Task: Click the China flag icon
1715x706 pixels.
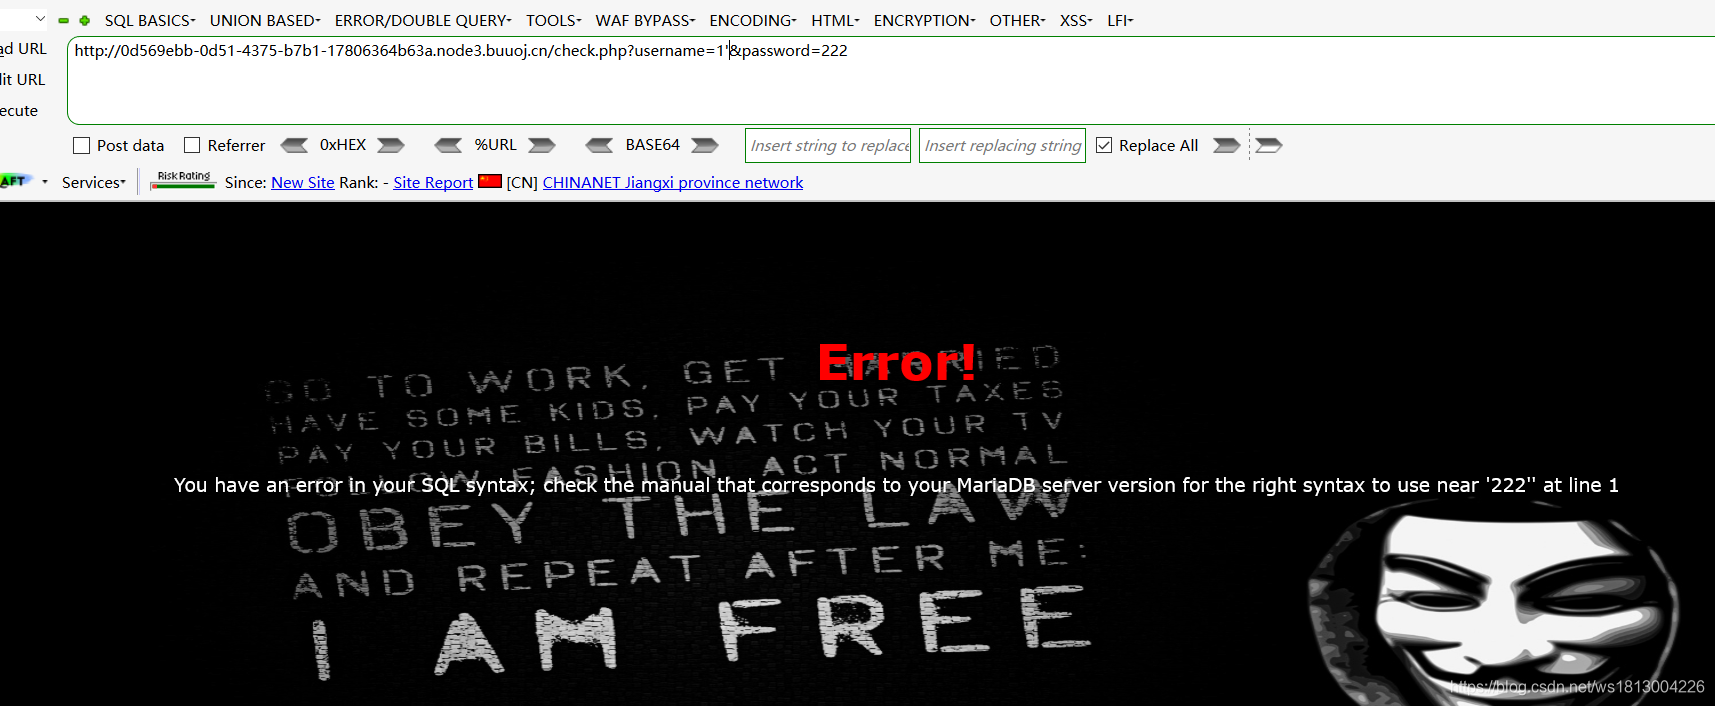Action: [490, 181]
